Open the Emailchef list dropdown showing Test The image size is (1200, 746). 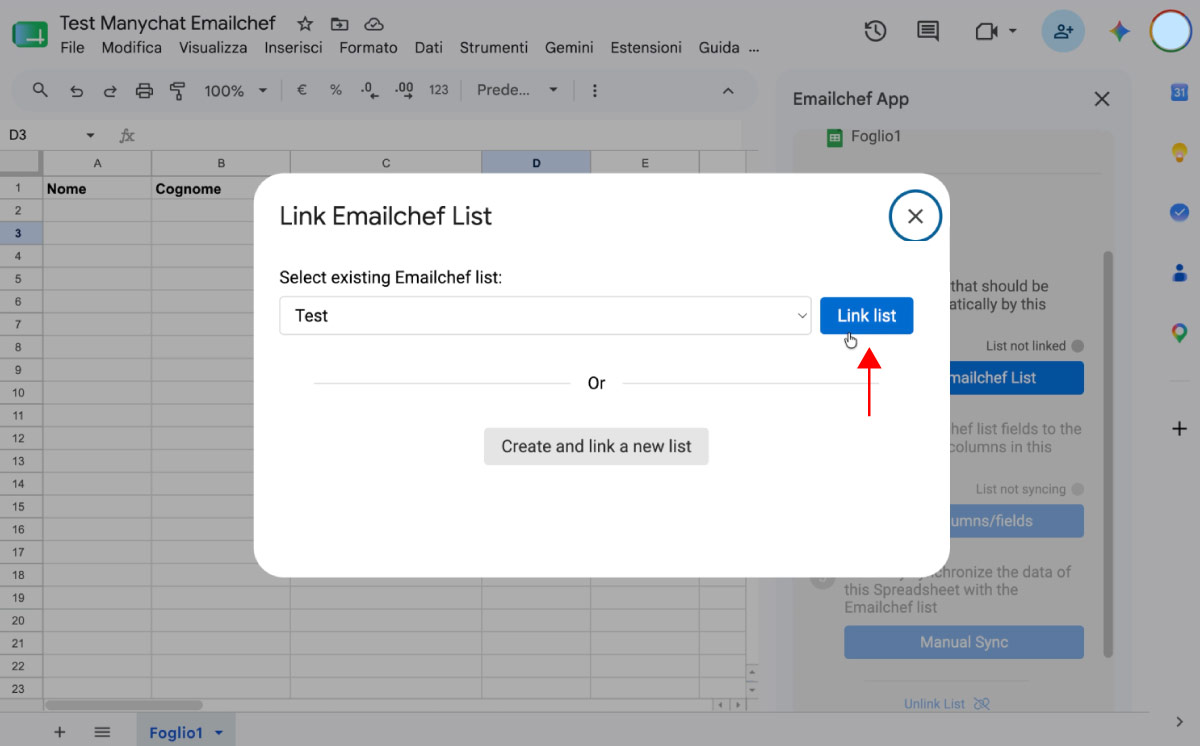545,315
